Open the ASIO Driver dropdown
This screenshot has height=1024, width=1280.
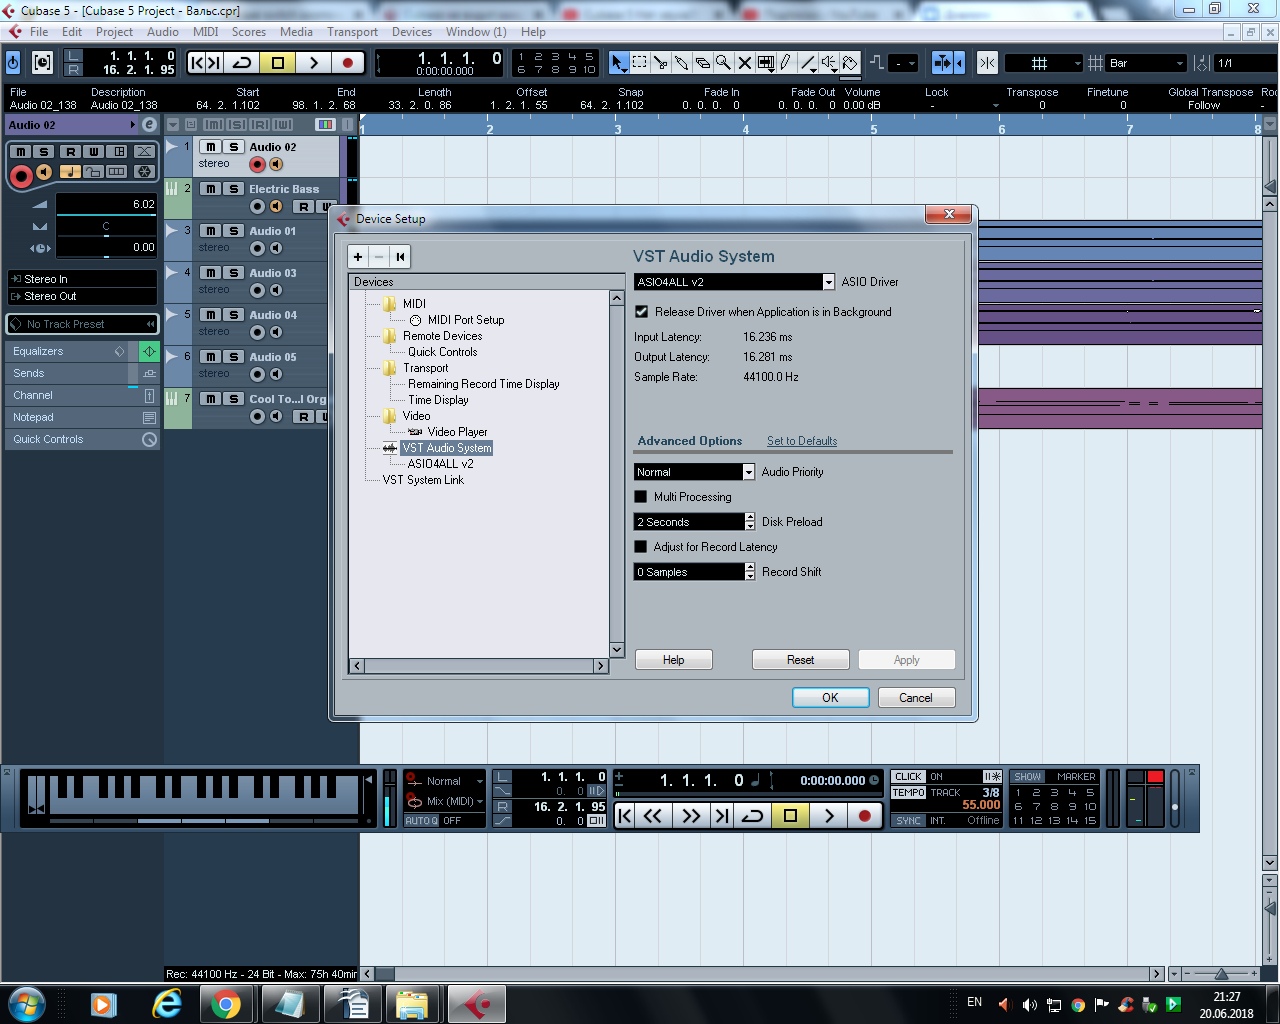pyautogui.click(x=828, y=282)
